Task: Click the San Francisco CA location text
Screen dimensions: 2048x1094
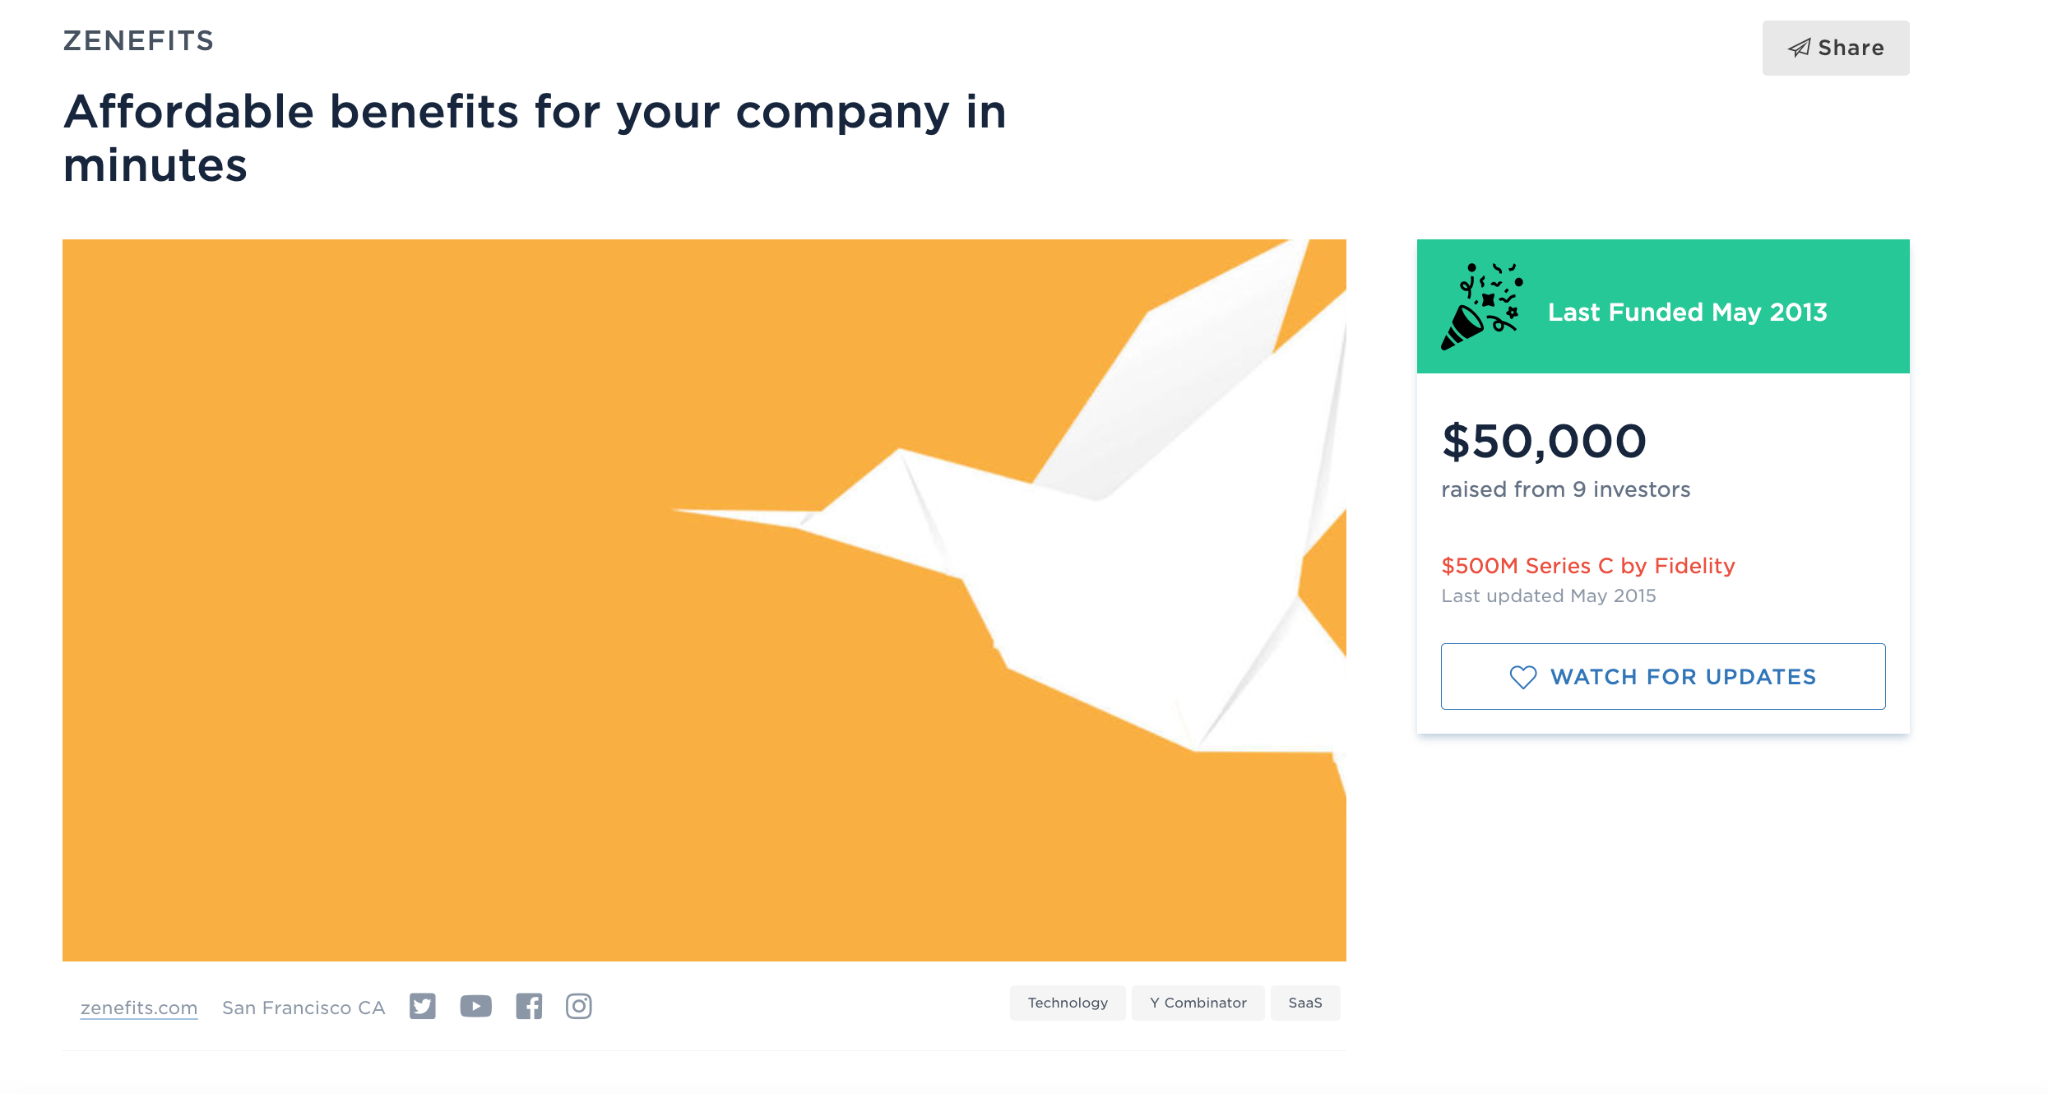Action: pyautogui.click(x=303, y=1007)
